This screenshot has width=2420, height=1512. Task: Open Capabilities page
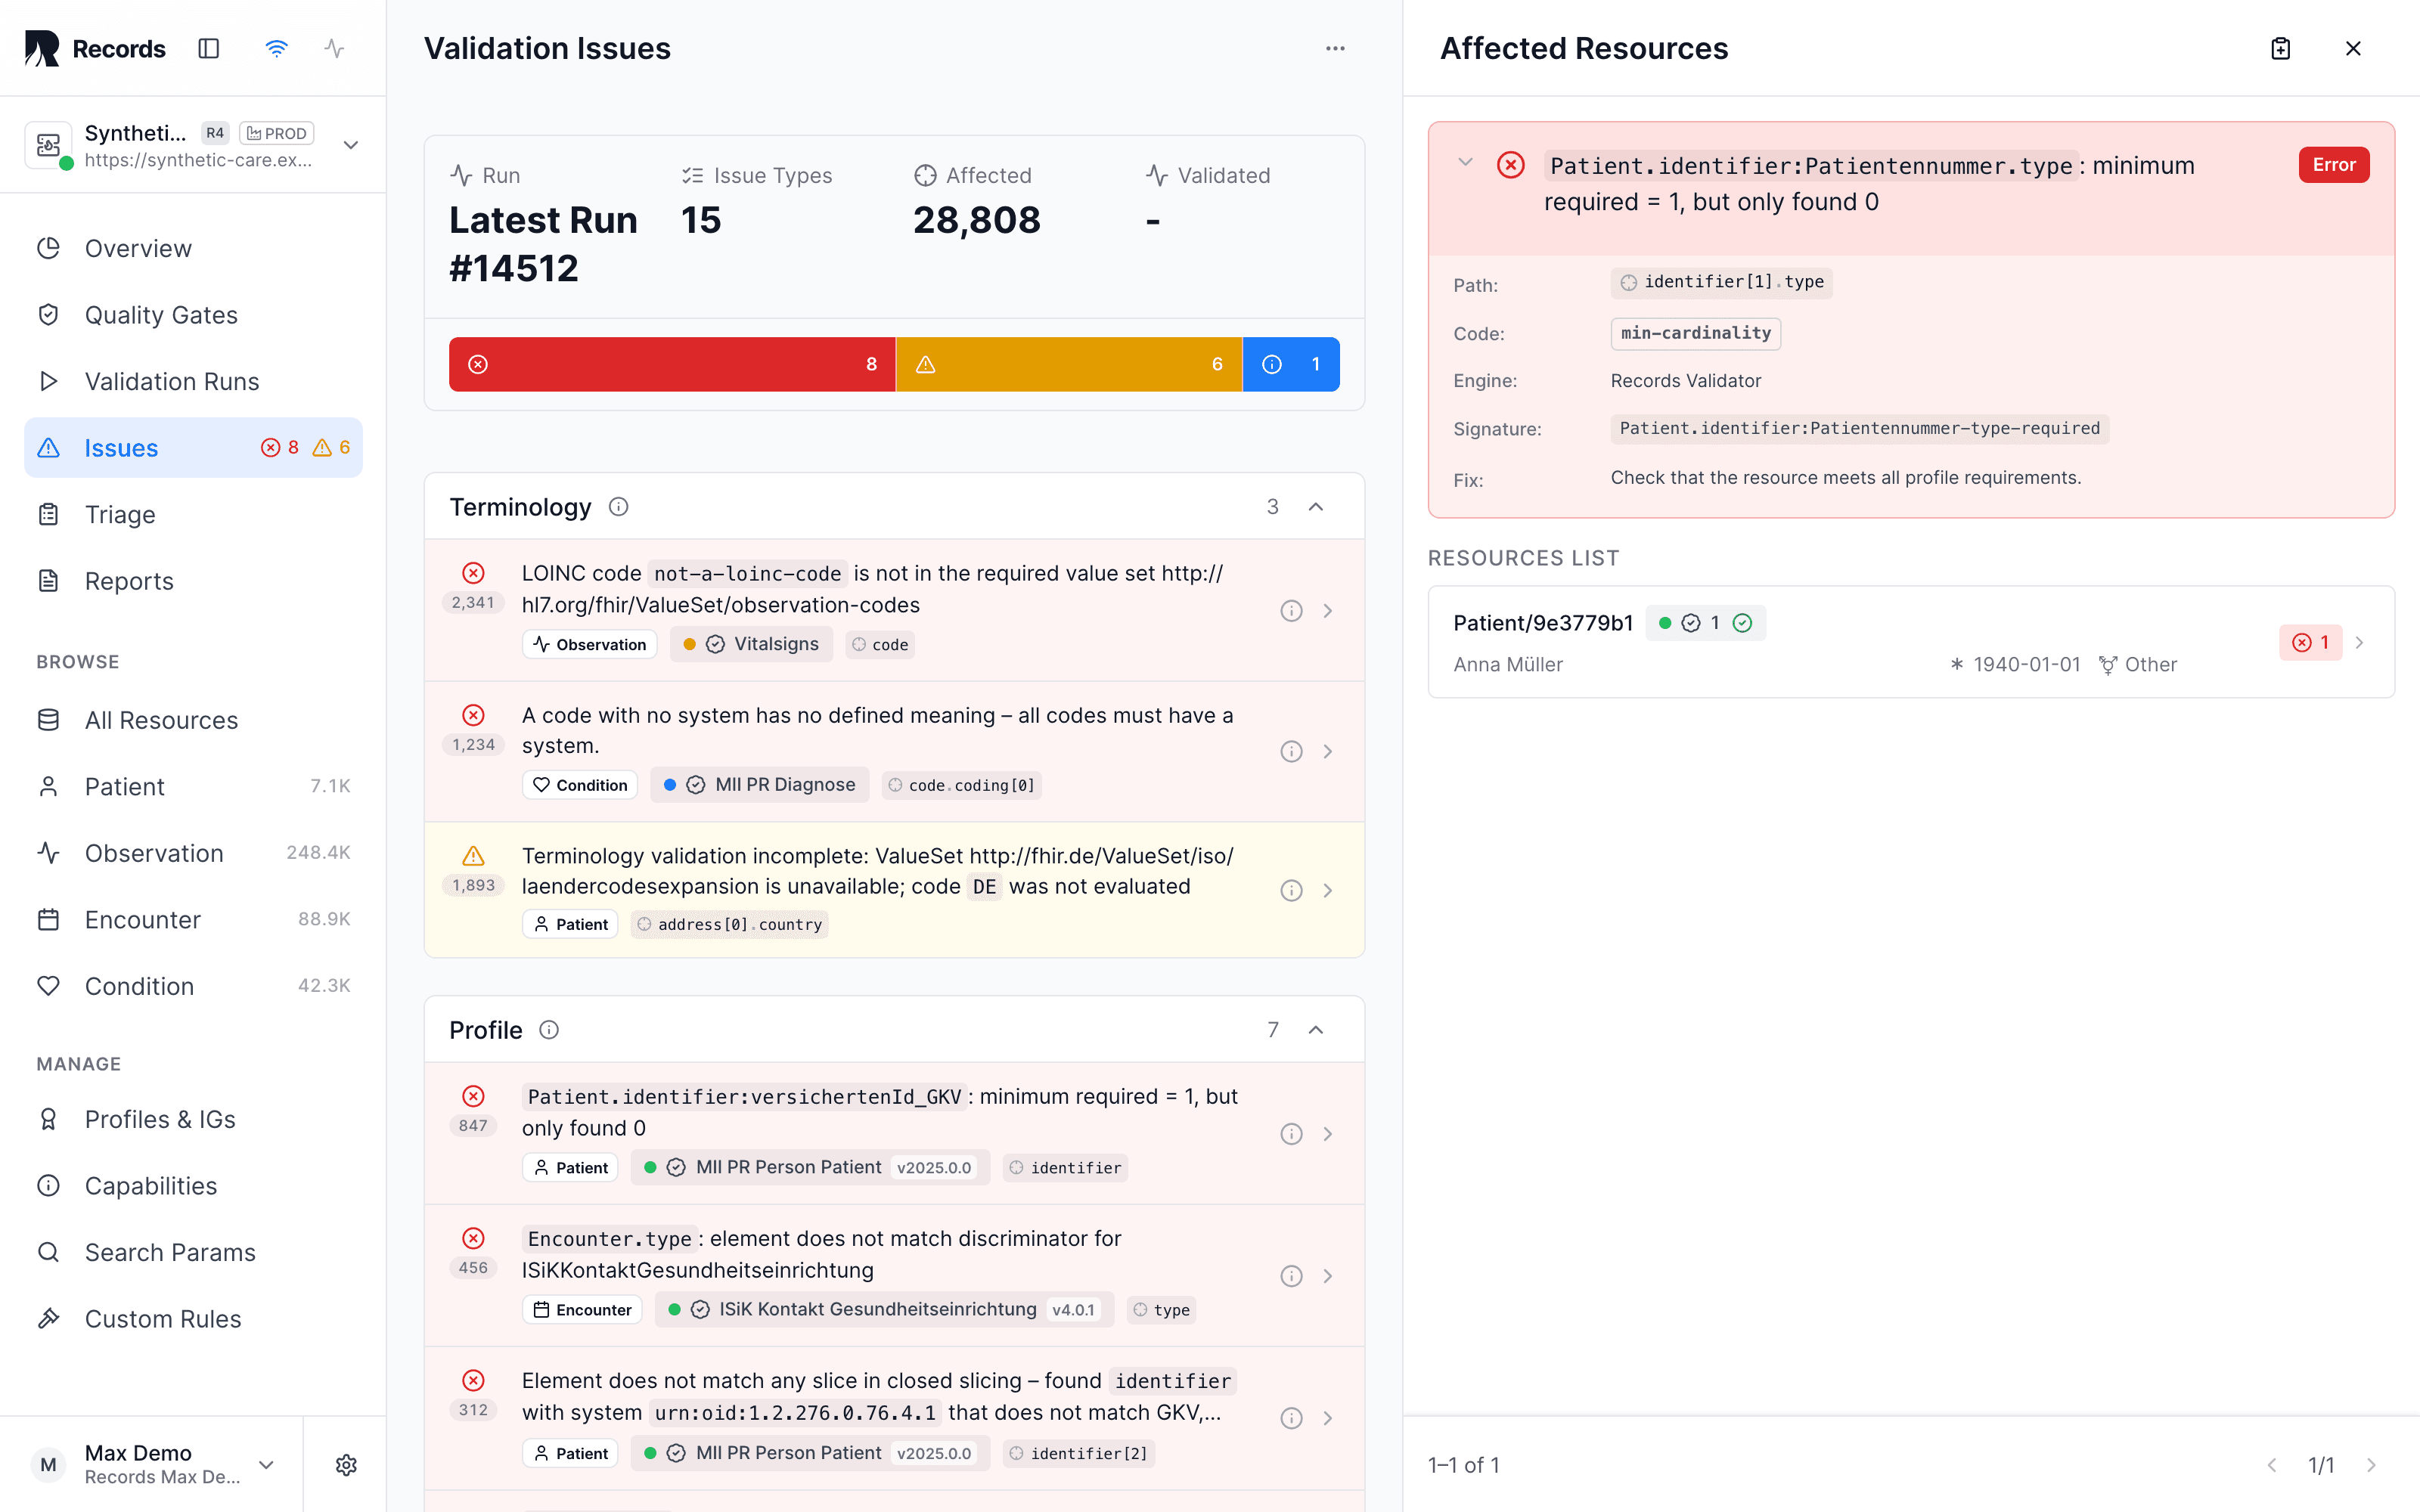[194, 1186]
